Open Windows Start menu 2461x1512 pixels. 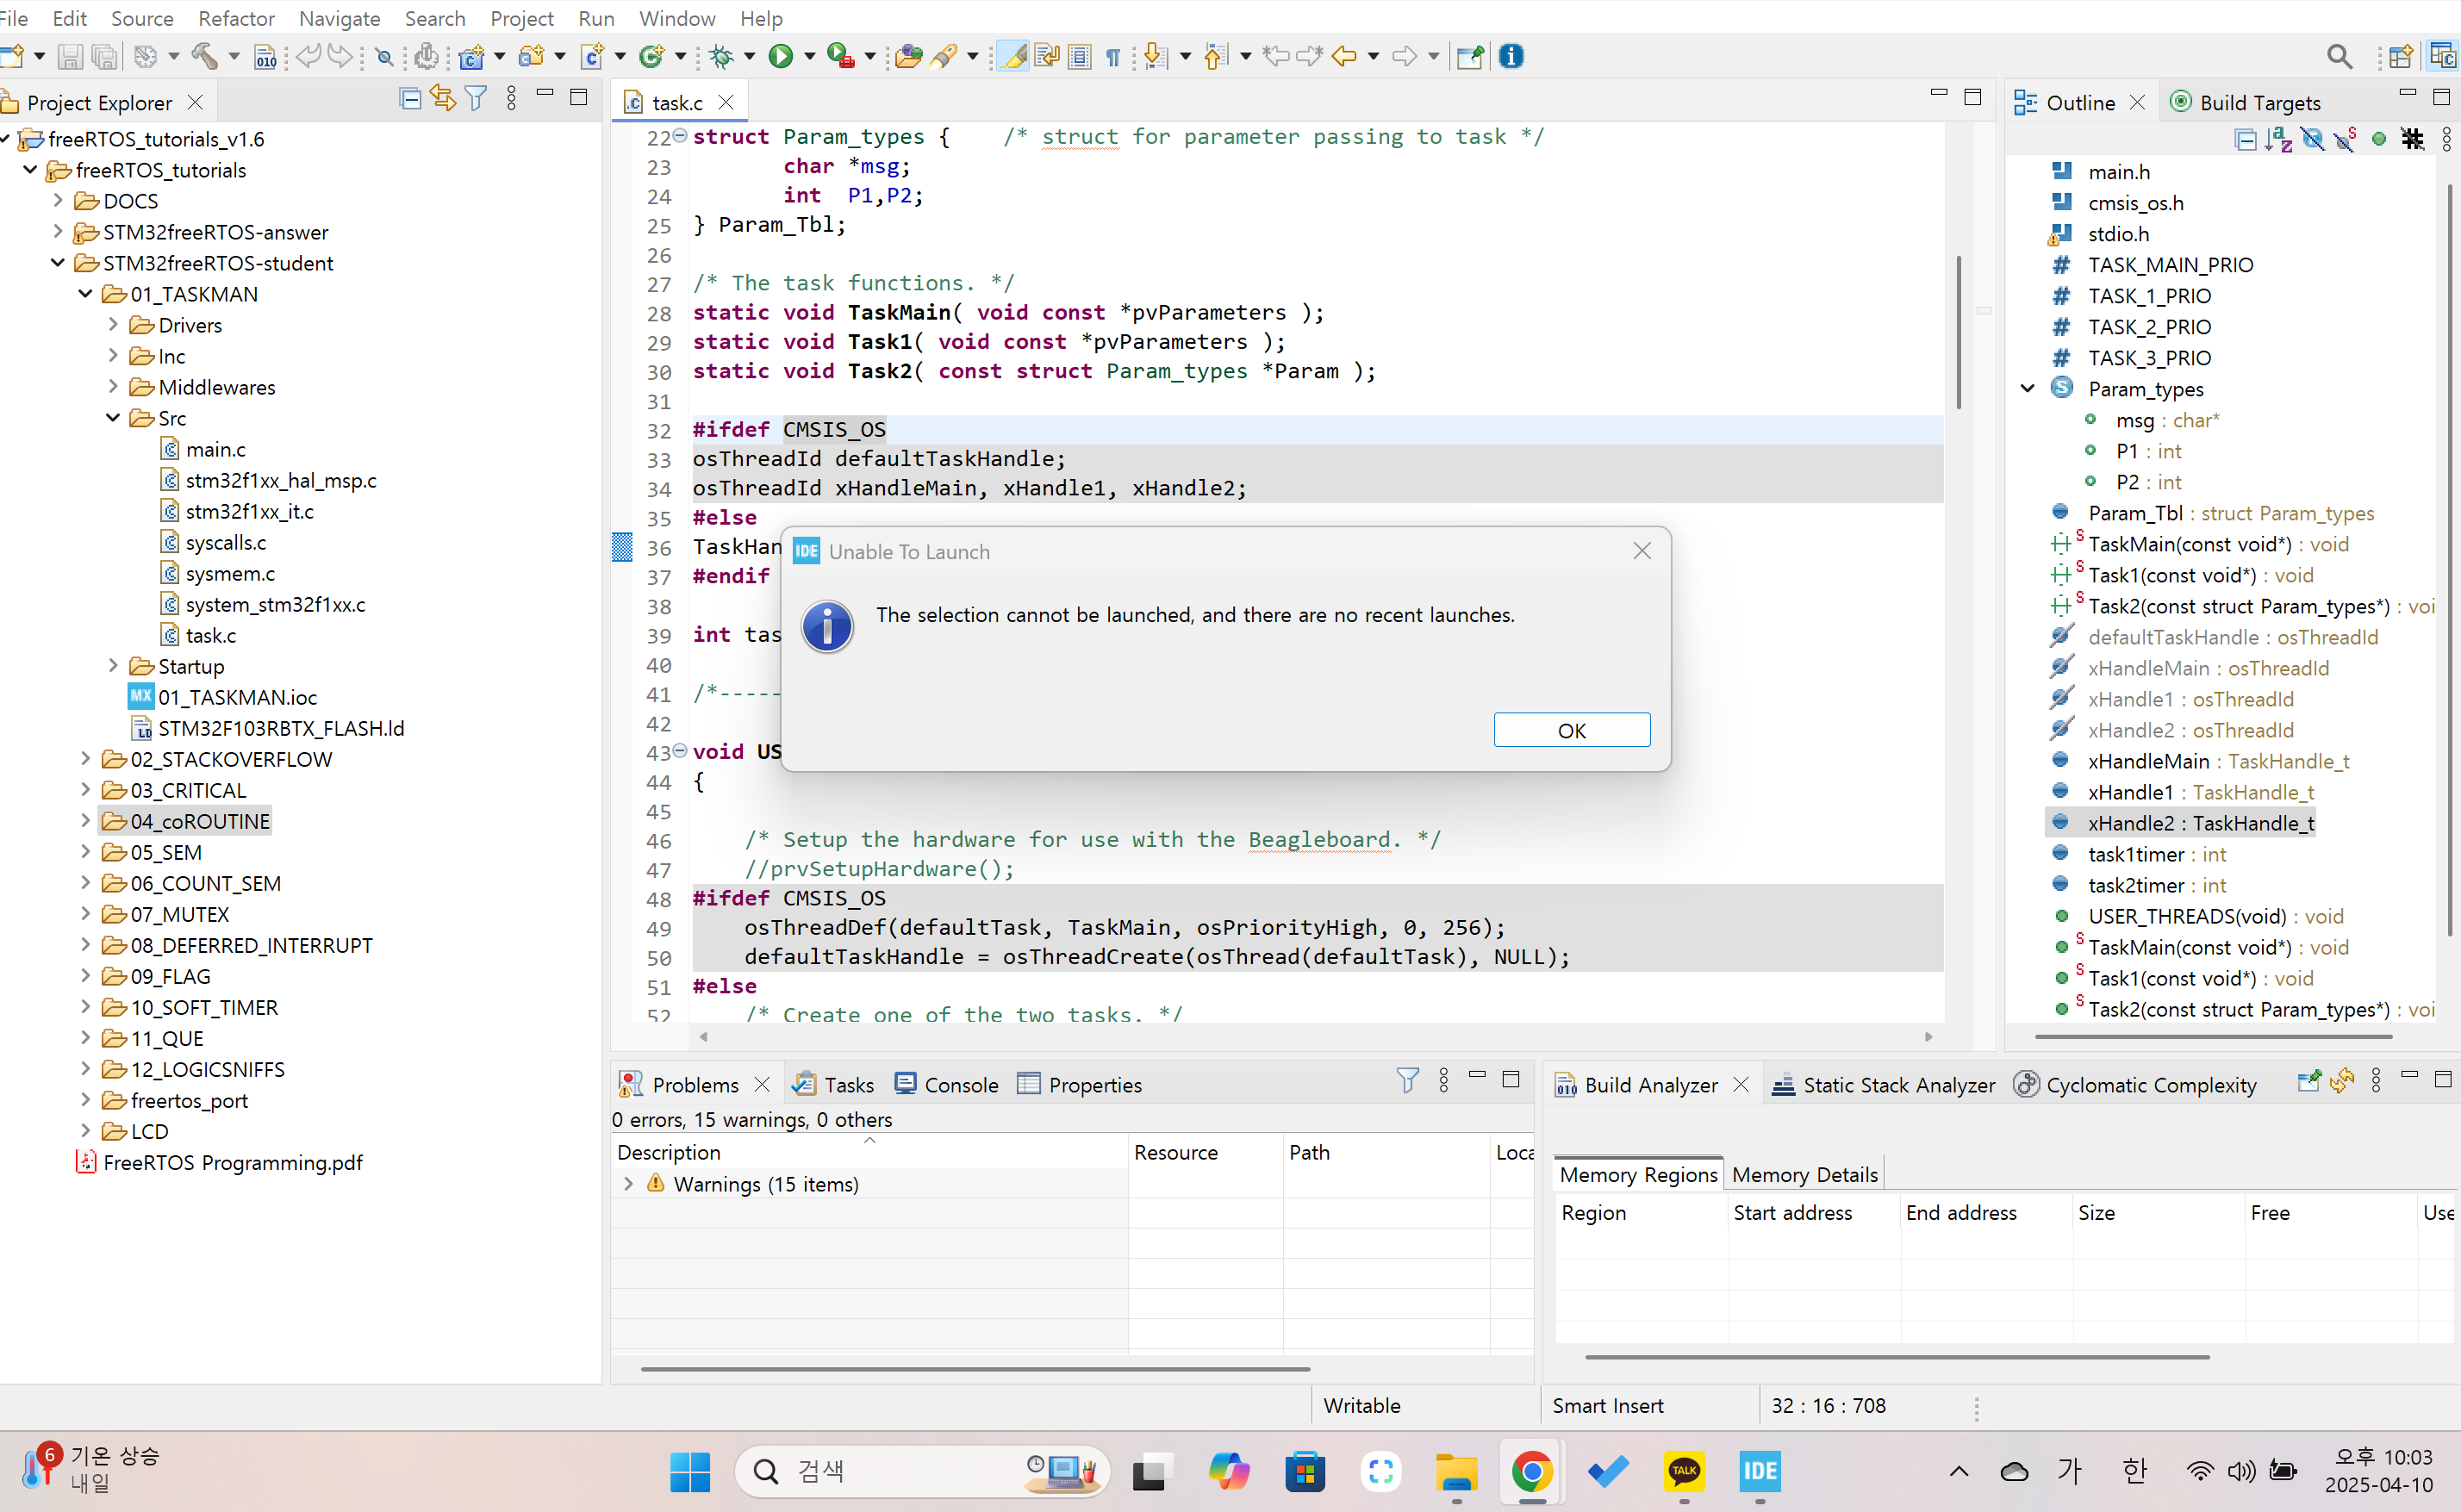pos(690,1471)
